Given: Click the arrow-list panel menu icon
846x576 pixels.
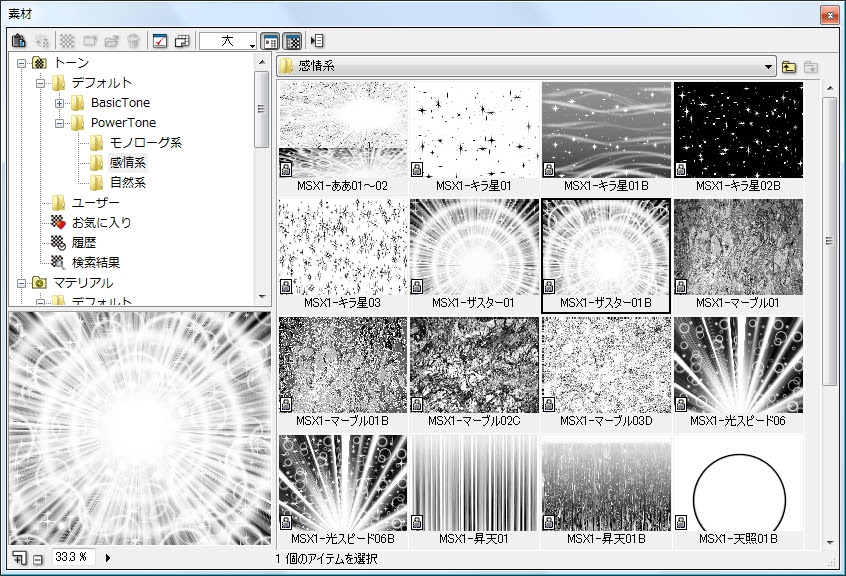Looking at the screenshot, I should 317,41.
